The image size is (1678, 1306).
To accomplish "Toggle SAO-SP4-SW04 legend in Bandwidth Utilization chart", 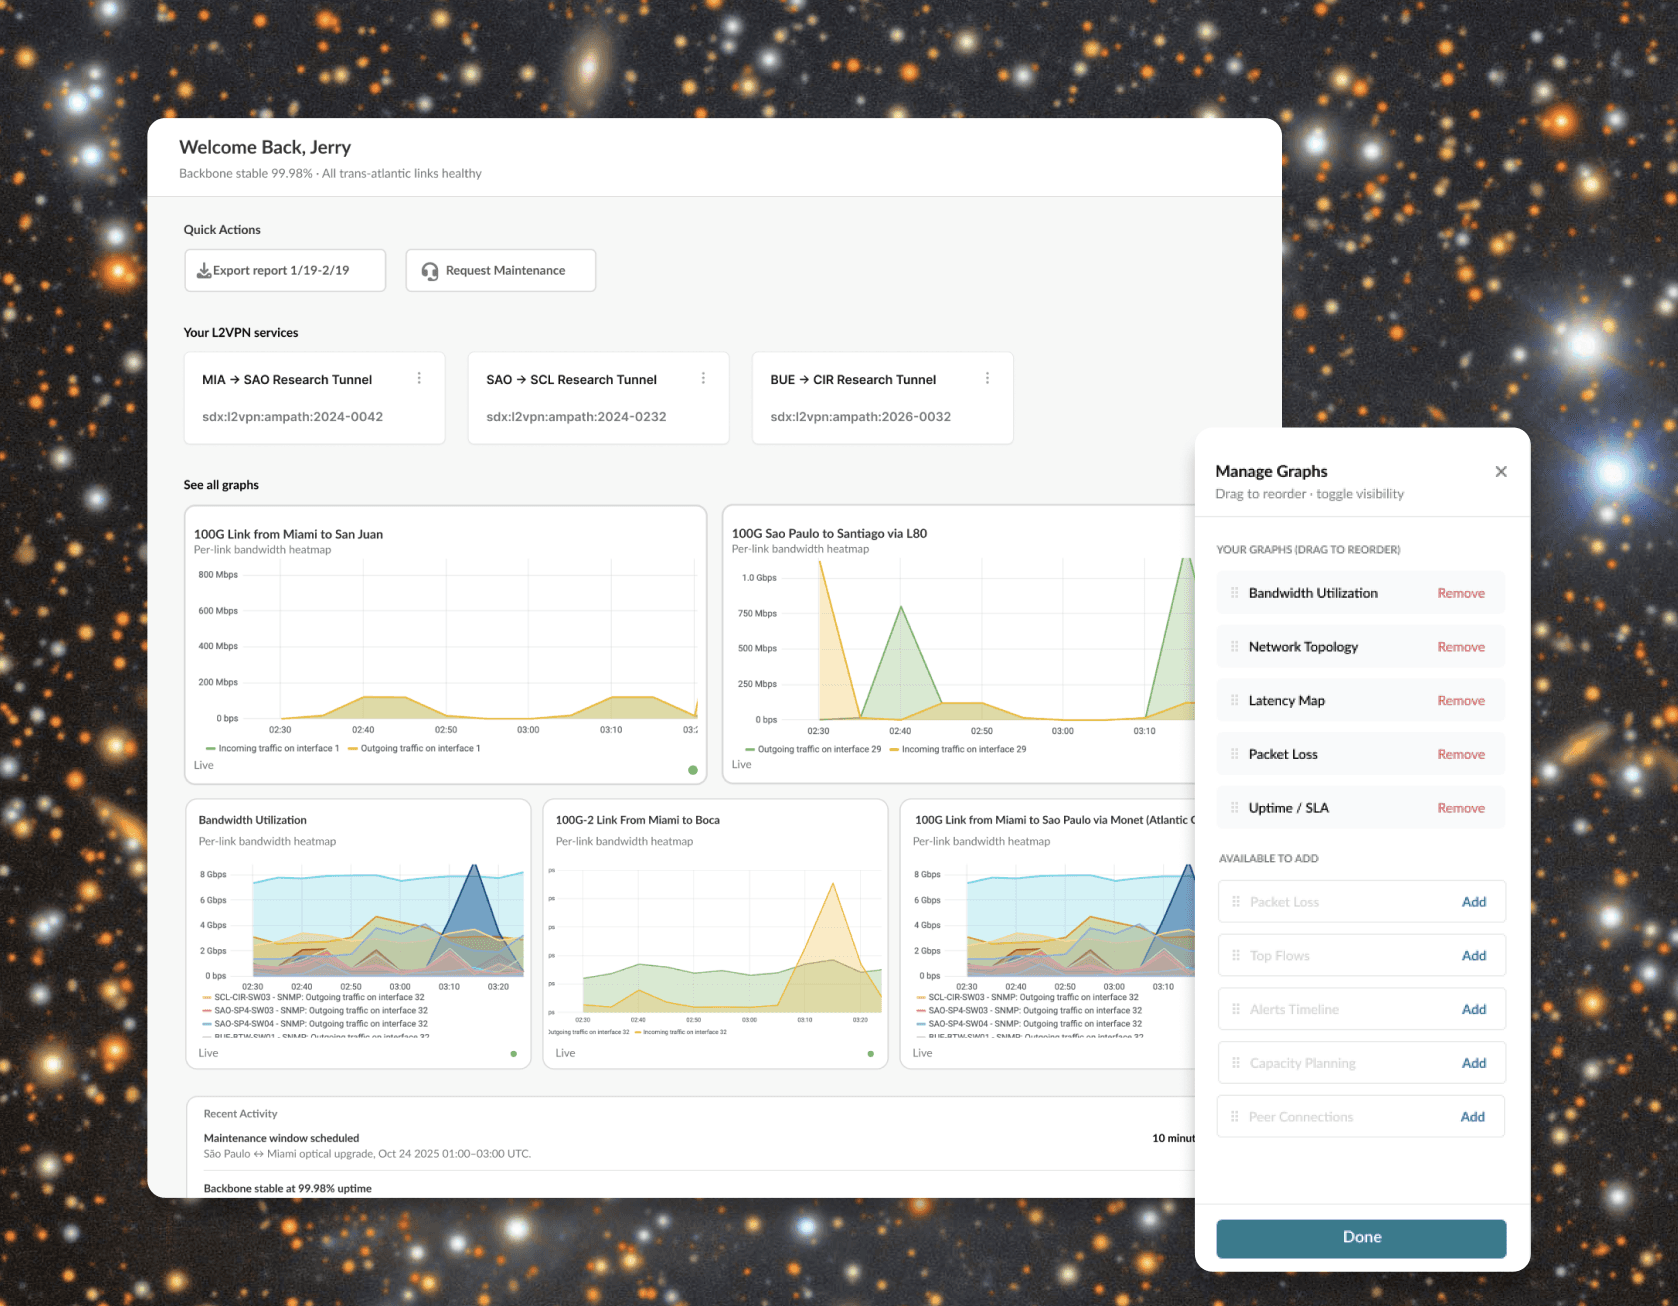I will (315, 1024).
